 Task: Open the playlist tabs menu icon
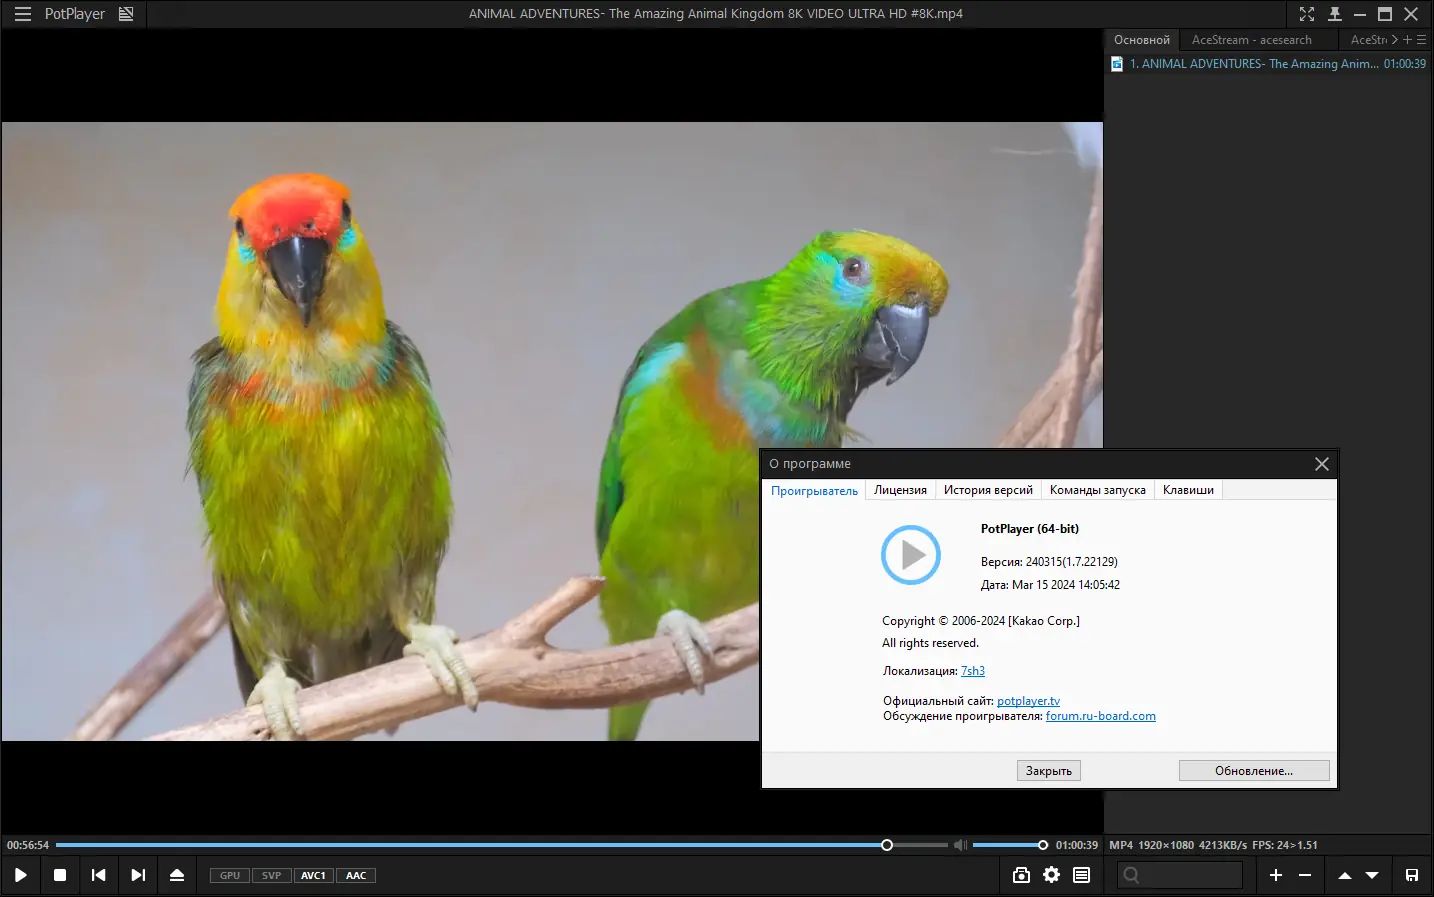coord(1422,40)
